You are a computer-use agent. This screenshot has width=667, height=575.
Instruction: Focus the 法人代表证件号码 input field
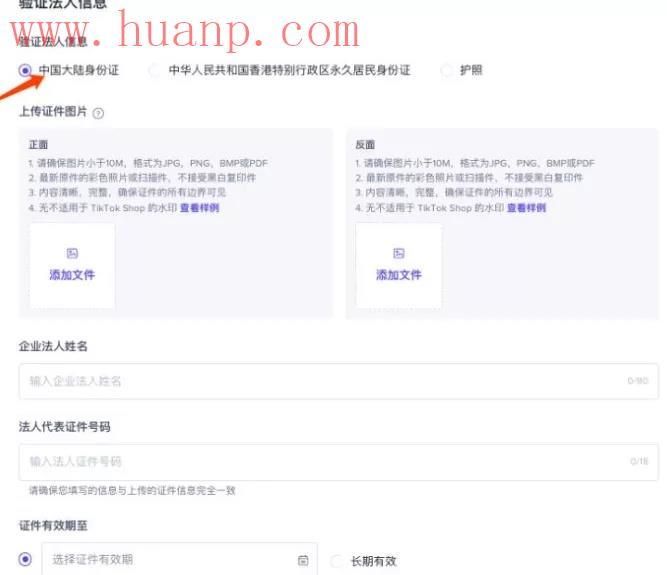[339, 462]
